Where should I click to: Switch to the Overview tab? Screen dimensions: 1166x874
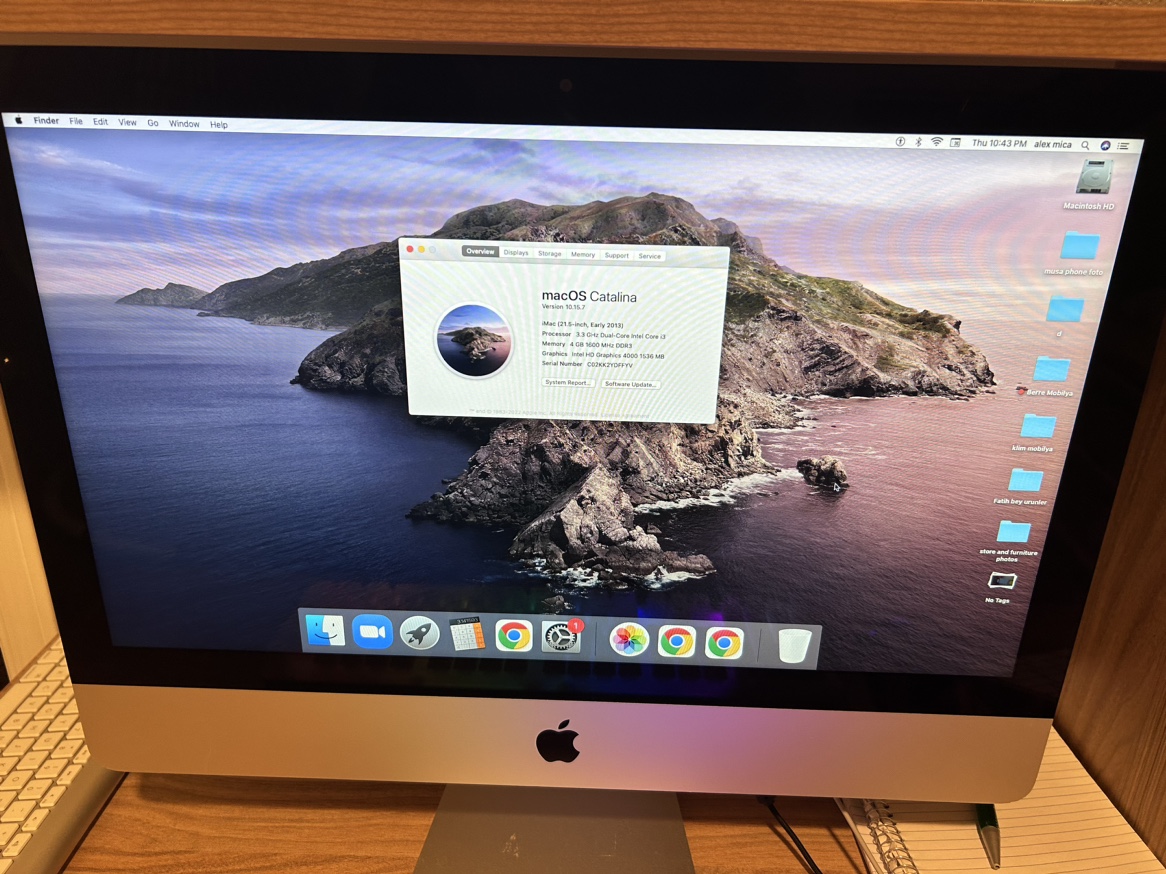pyautogui.click(x=480, y=251)
